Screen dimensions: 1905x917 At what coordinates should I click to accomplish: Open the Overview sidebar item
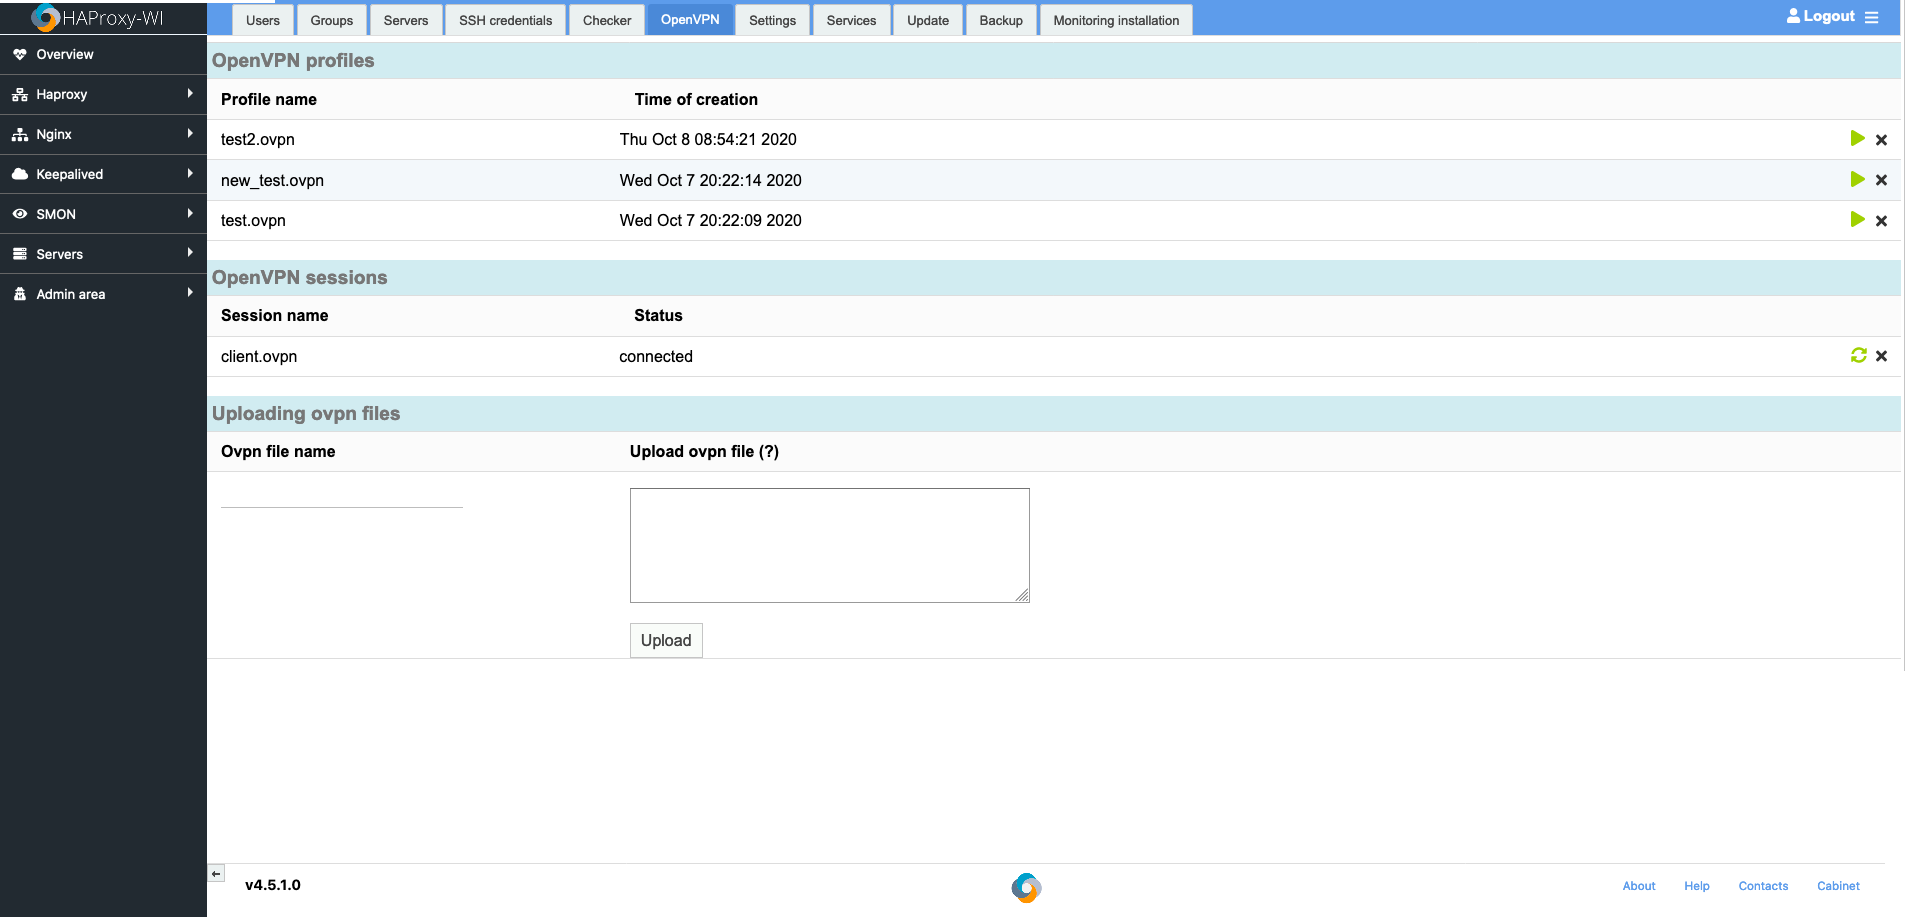pyautogui.click(x=103, y=54)
